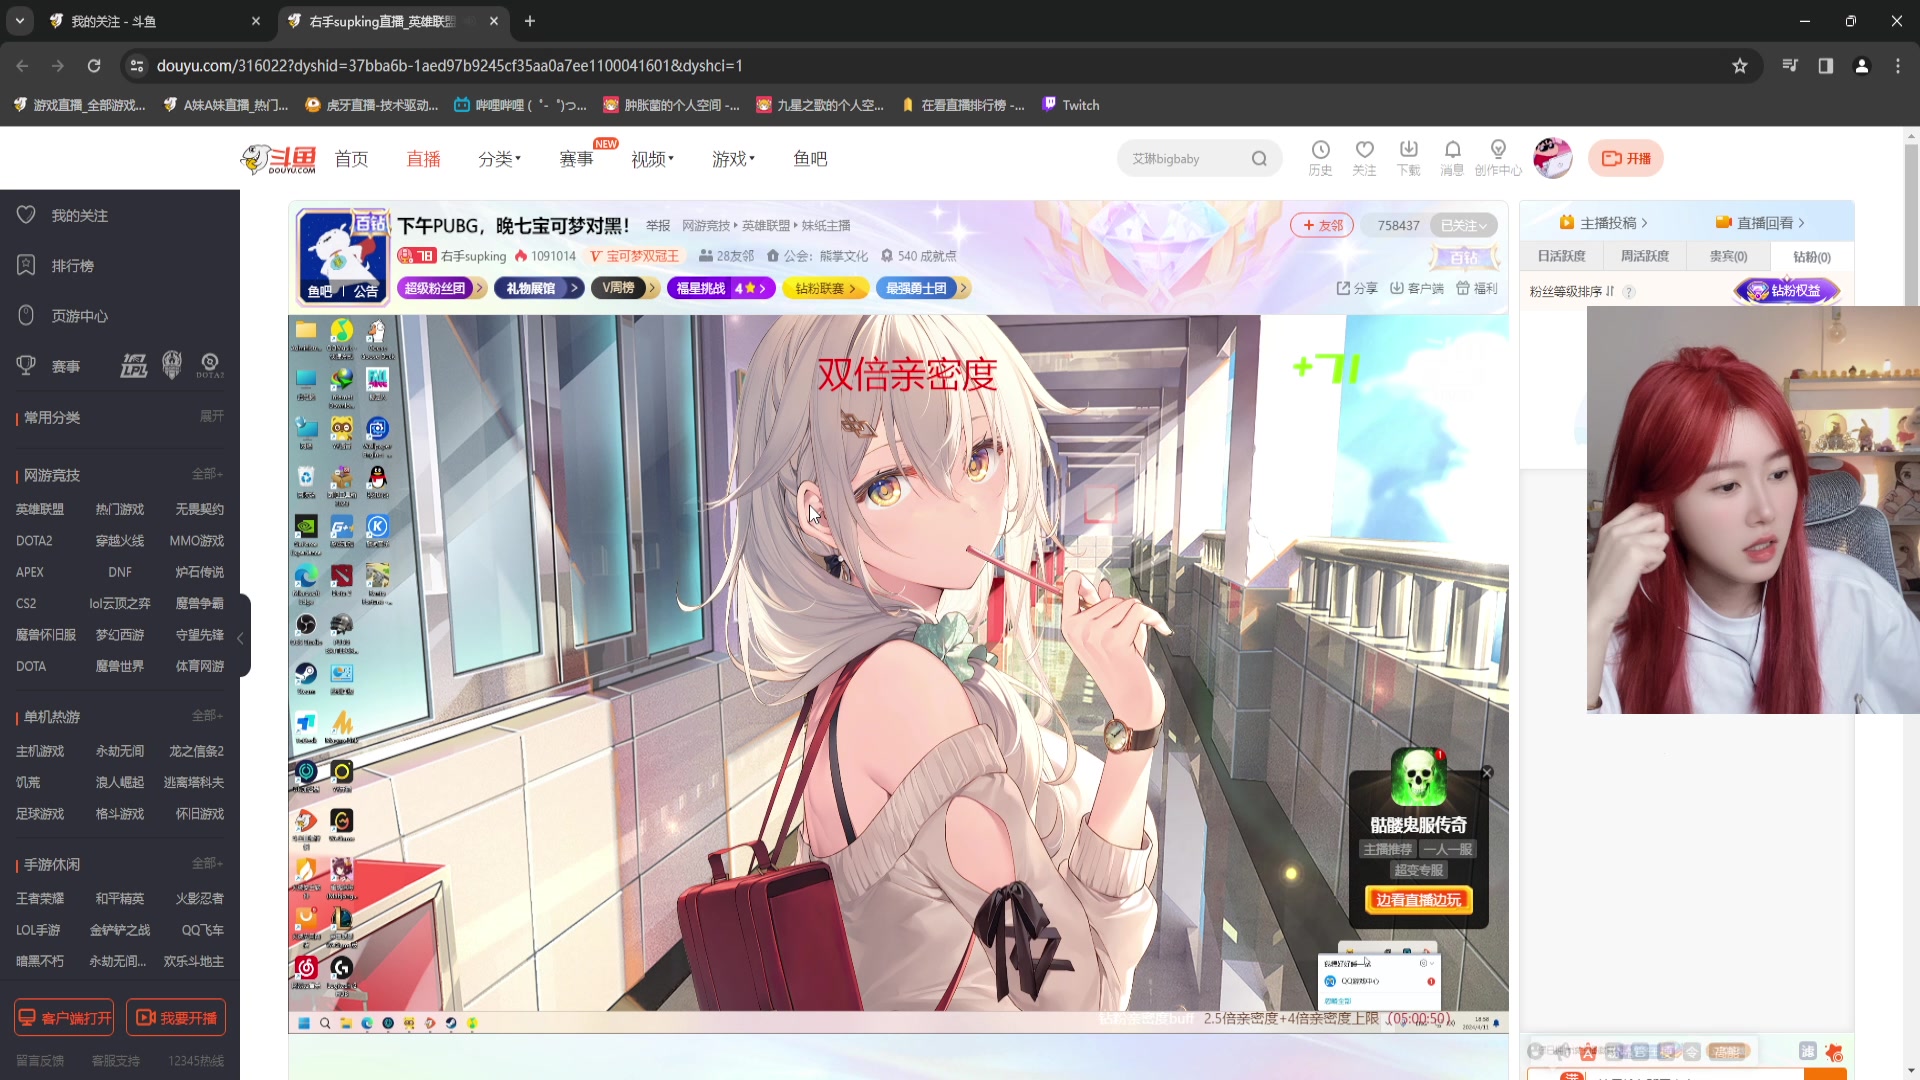
Task: Click the 举报 report link
Action: (657, 225)
